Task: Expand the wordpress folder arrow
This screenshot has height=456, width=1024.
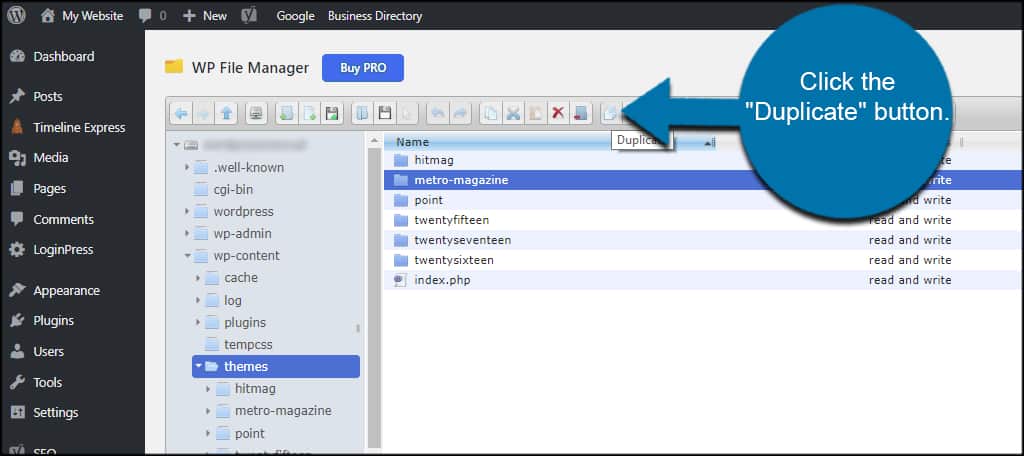Action: click(x=187, y=212)
